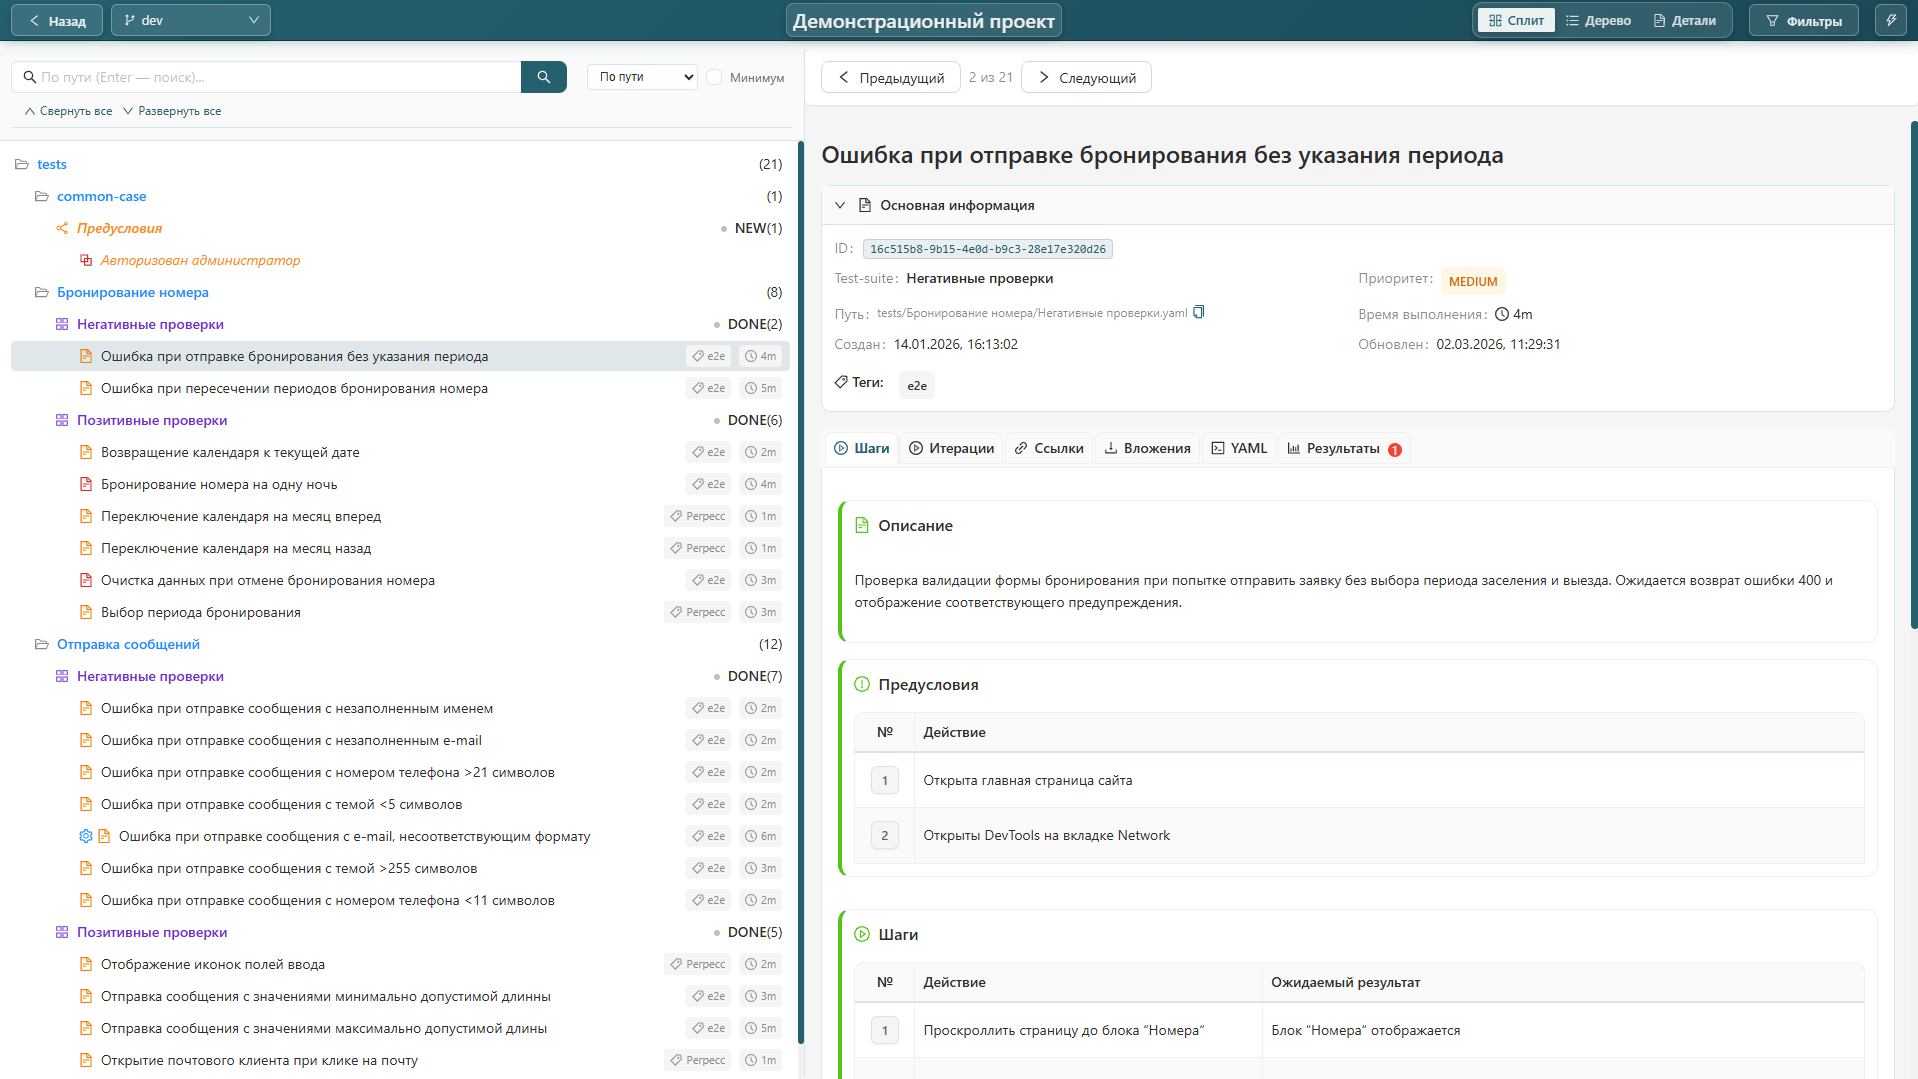This screenshot has height=1079, width=1918.
Task: Click gear icon beside the e-mail format test
Action: tap(86, 836)
